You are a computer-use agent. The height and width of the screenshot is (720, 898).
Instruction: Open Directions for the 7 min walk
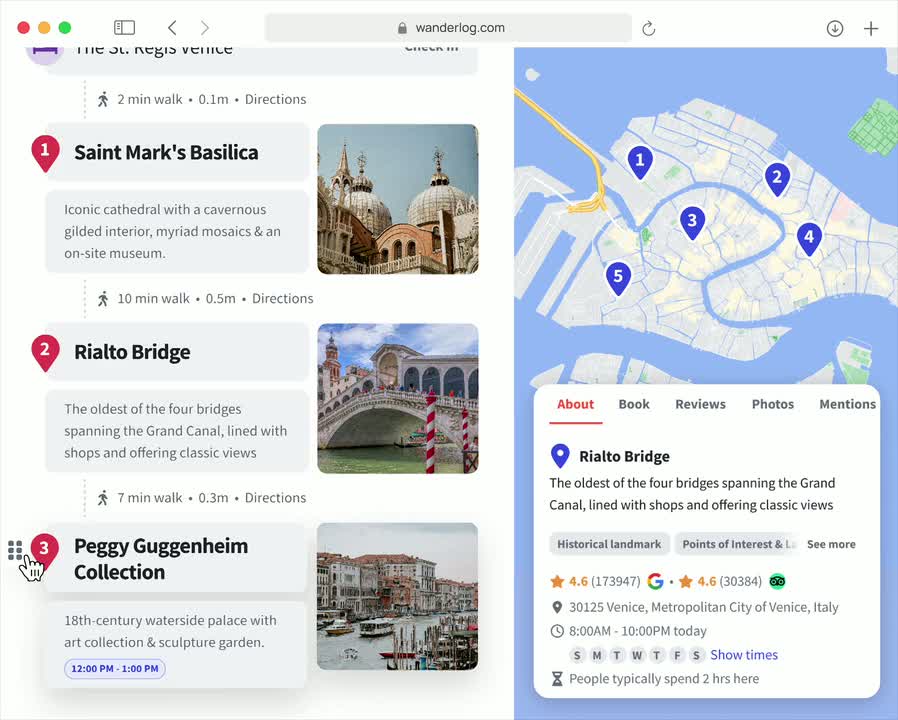(275, 498)
